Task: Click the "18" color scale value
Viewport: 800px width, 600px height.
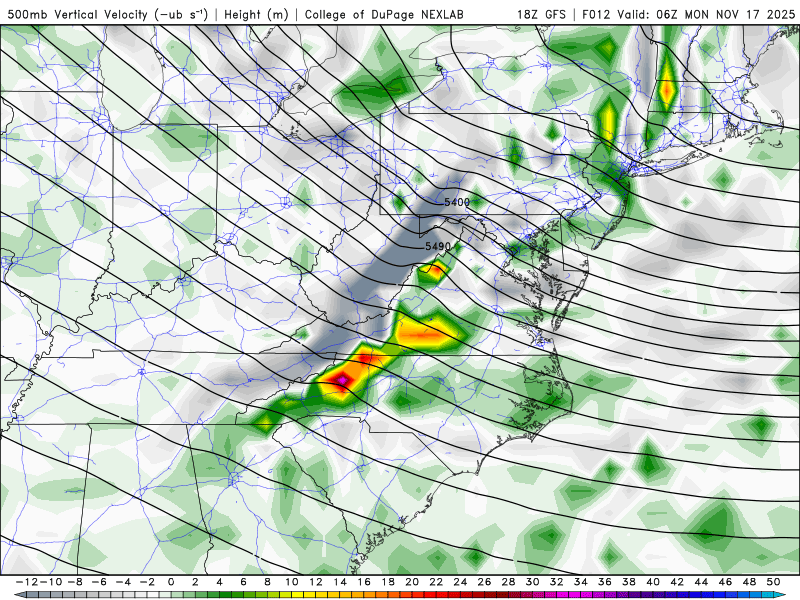Action: pos(388,582)
